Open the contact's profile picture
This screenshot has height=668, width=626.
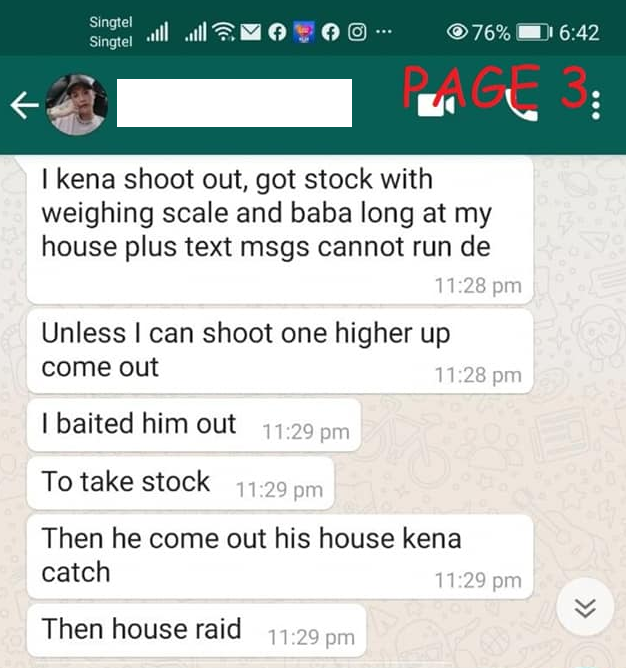pyautogui.click(x=77, y=105)
